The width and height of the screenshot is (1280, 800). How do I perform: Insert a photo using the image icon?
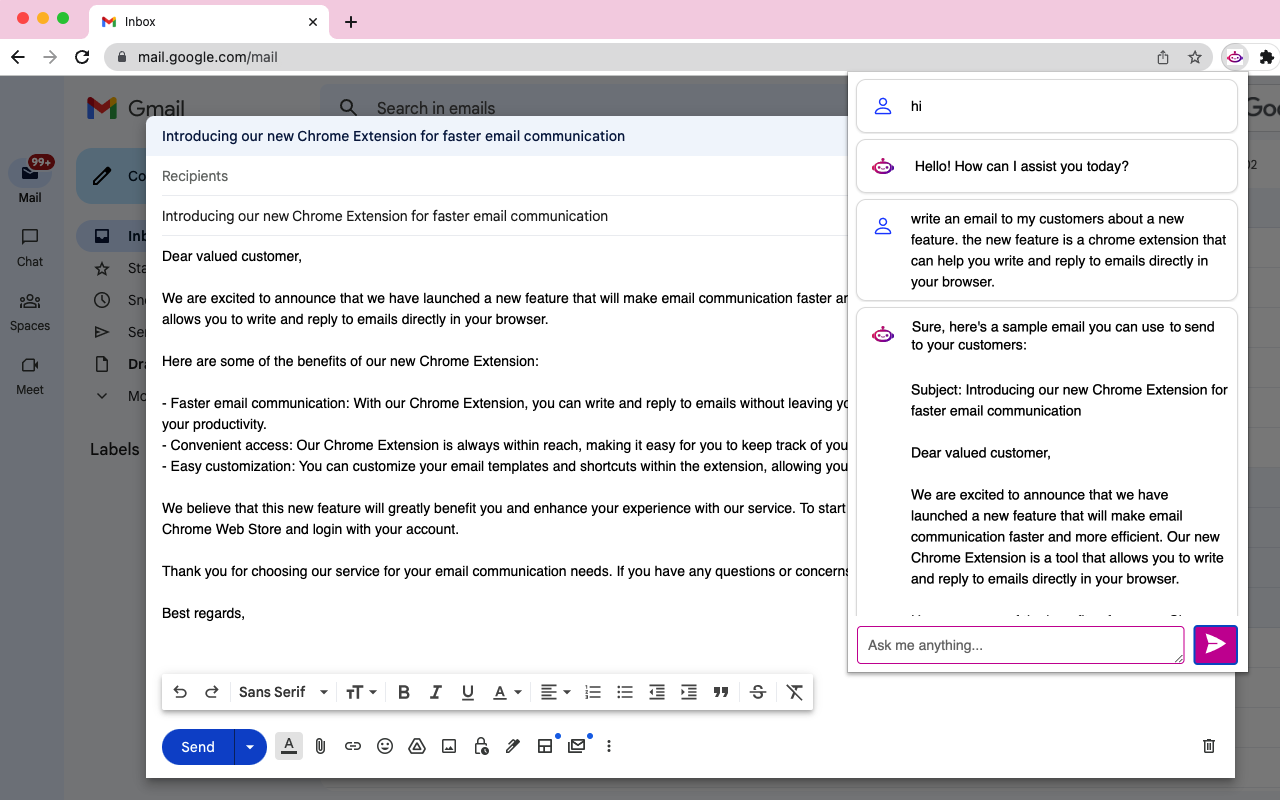click(x=449, y=746)
